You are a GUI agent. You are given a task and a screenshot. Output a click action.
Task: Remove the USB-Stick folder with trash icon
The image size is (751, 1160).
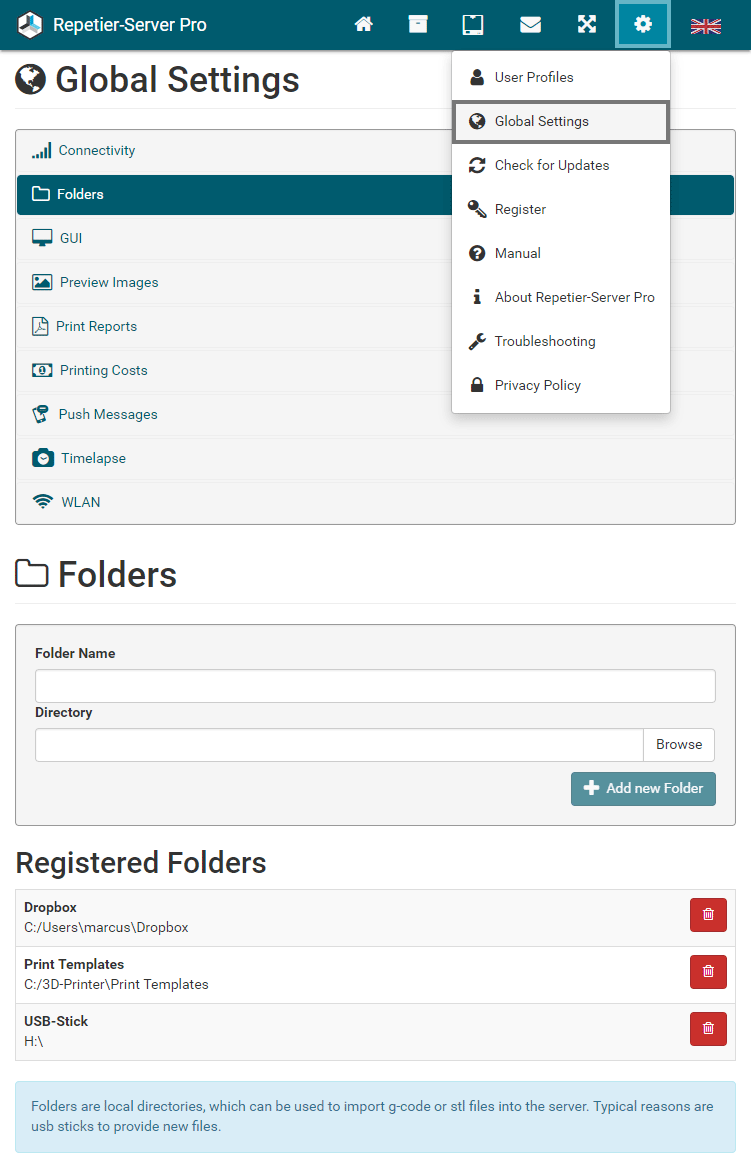tap(708, 1028)
